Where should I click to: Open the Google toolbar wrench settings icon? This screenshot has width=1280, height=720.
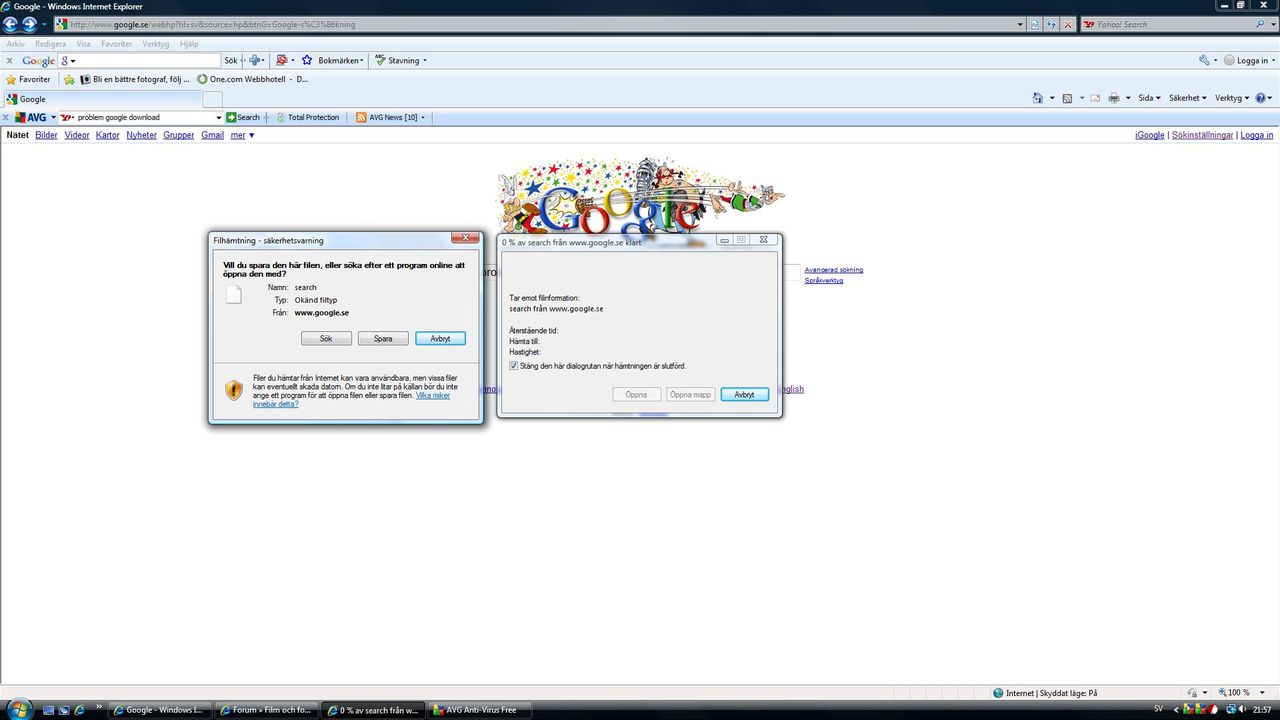pyautogui.click(x=1204, y=61)
